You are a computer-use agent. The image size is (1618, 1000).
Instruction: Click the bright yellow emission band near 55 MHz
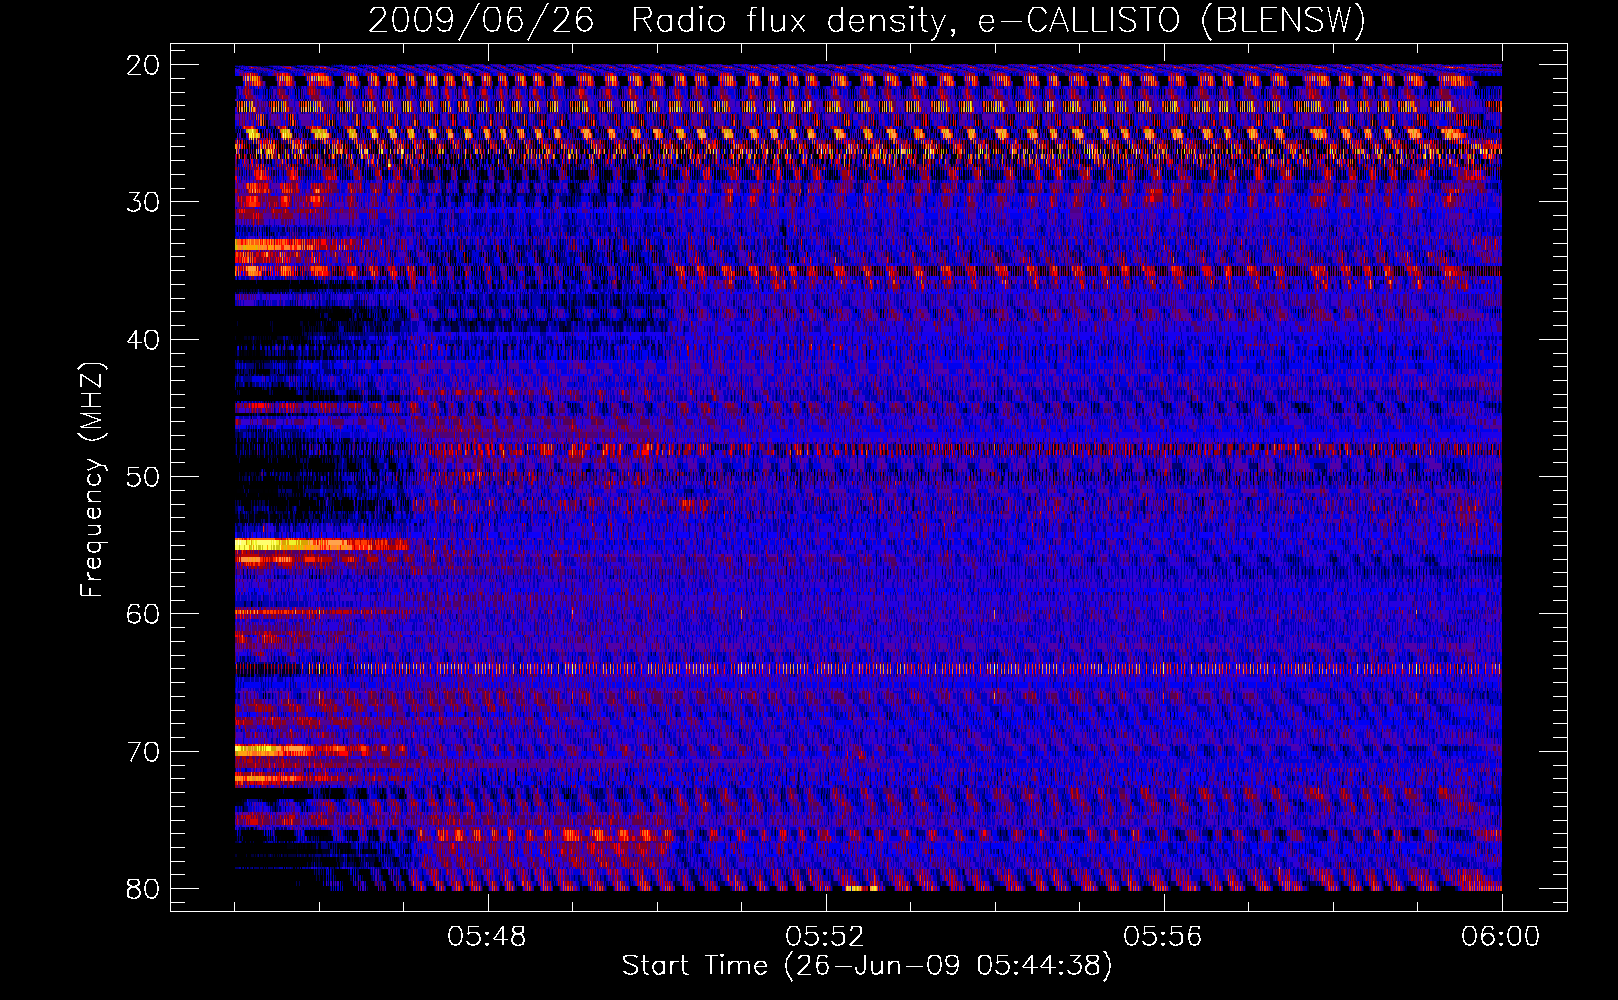321,544
